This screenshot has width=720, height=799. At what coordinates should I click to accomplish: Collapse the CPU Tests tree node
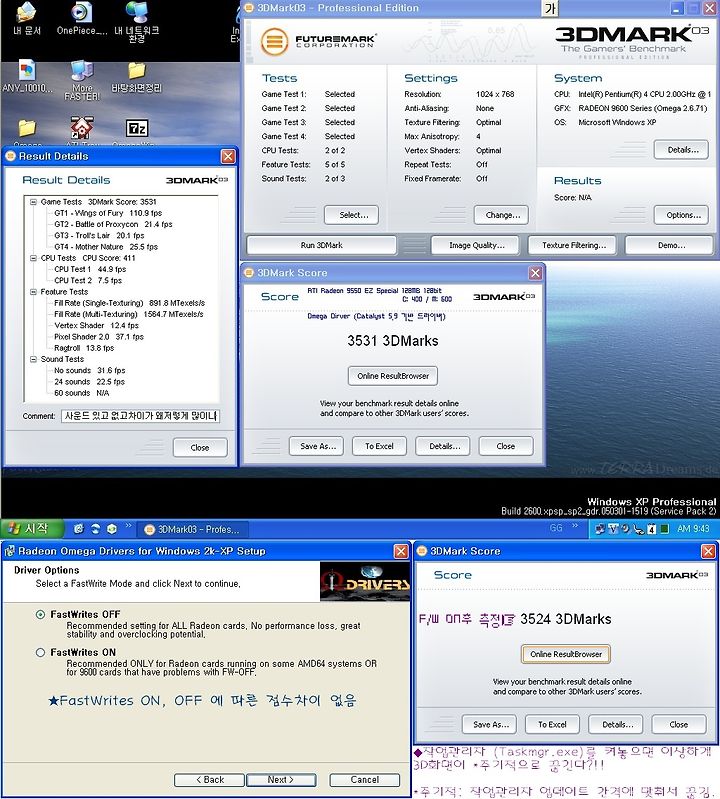point(33,258)
